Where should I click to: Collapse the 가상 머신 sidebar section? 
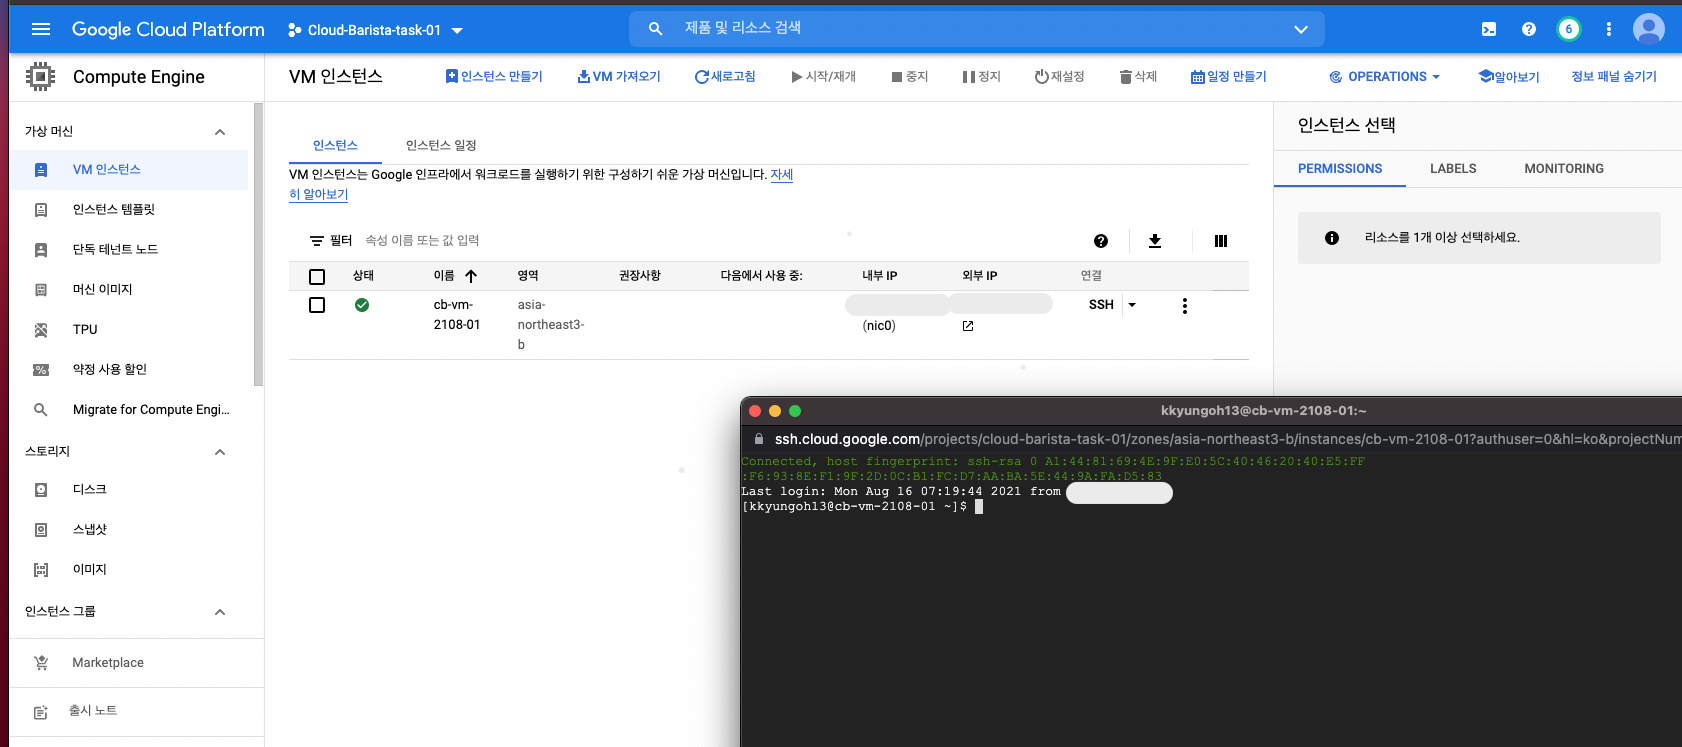coord(220,132)
